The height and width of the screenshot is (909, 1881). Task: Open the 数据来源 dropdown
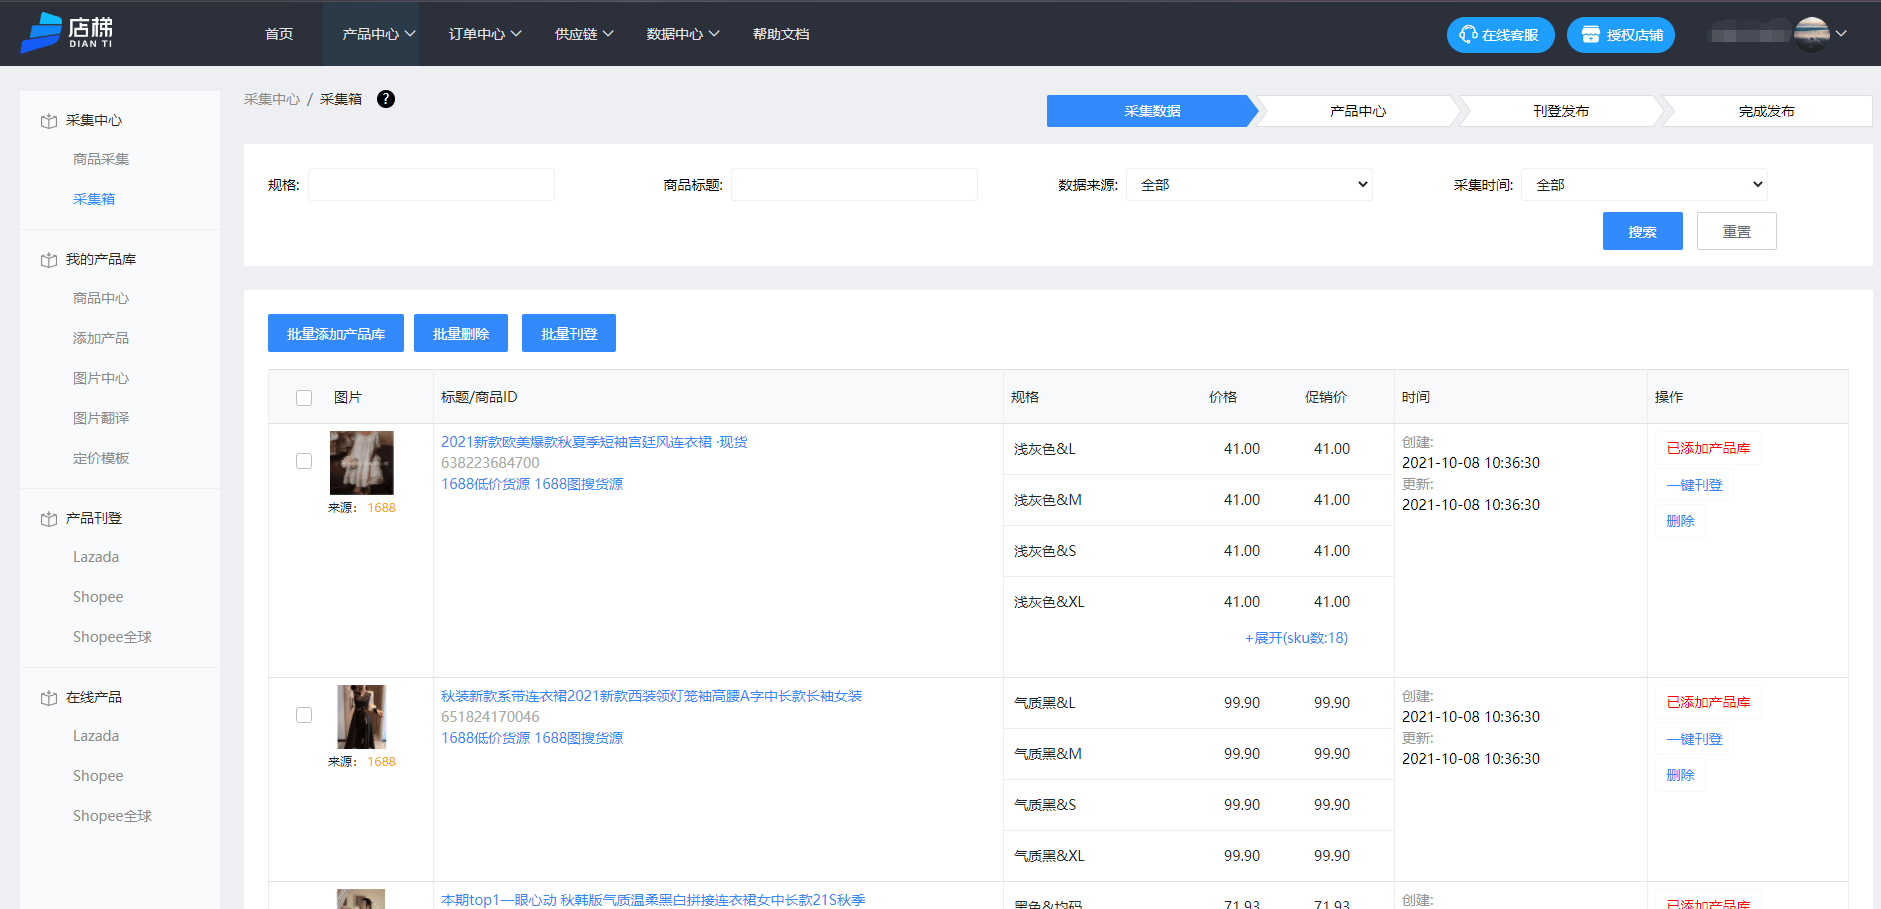[1248, 184]
